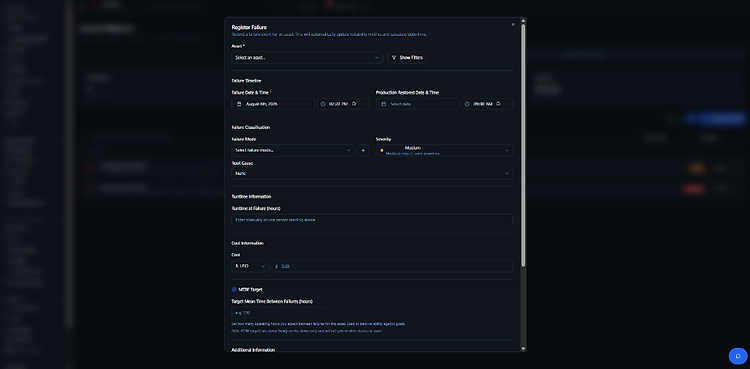Click the reset icon beside 02:20 PM

coord(354,103)
